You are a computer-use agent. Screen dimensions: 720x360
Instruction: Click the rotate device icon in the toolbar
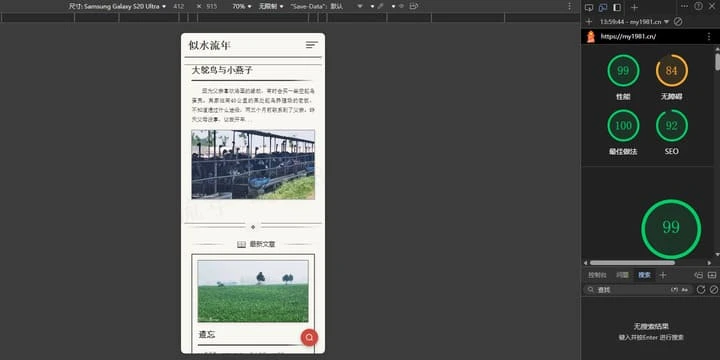414,6
